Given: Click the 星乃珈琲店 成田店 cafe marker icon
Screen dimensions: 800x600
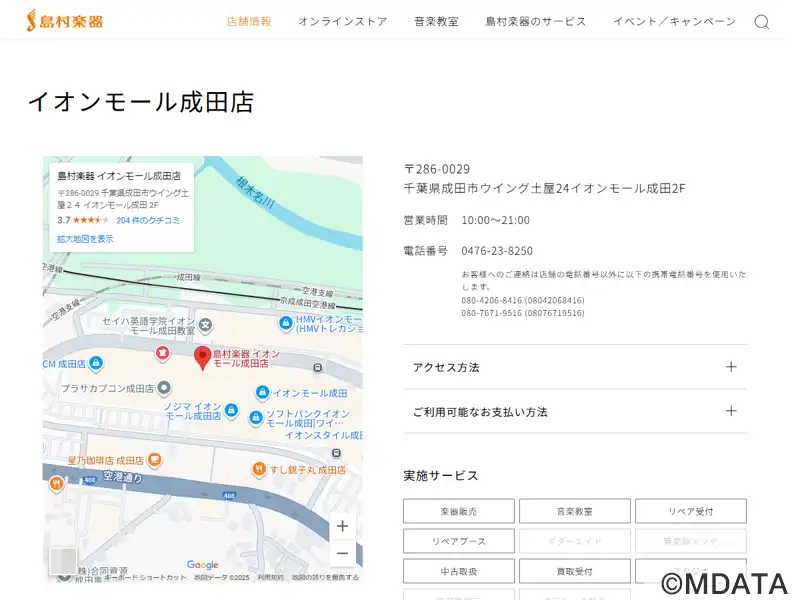Looking at the screenshot, I should [x=155, y=460].
